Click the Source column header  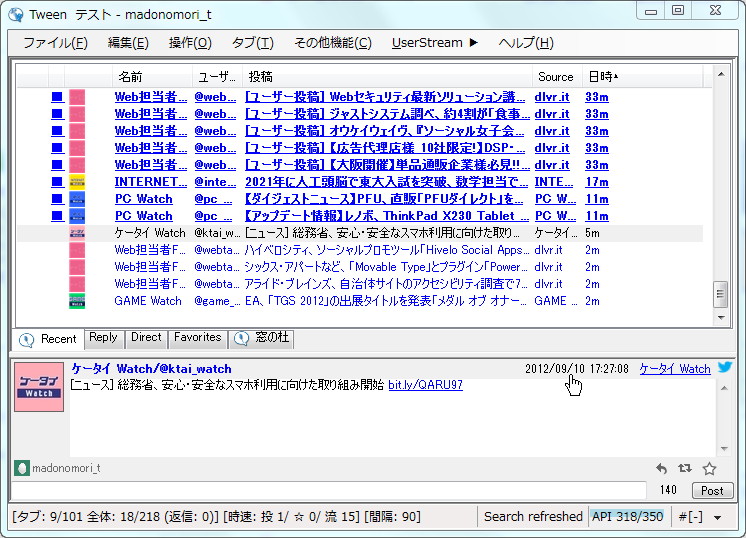pos(557,77)
